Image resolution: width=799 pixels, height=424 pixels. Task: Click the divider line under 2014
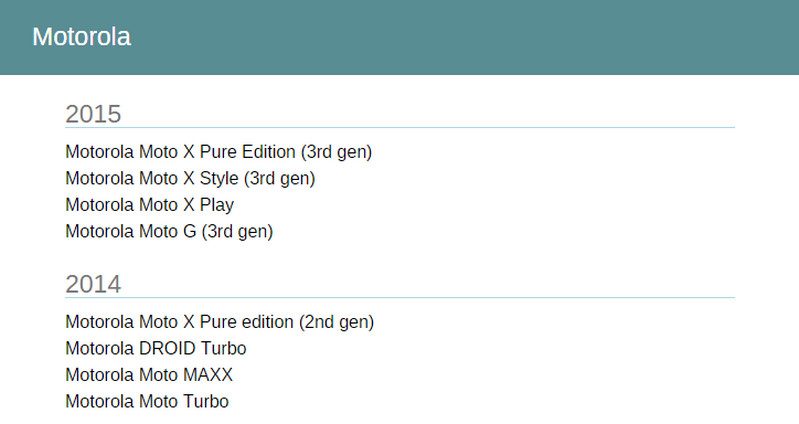pos(400,298)
